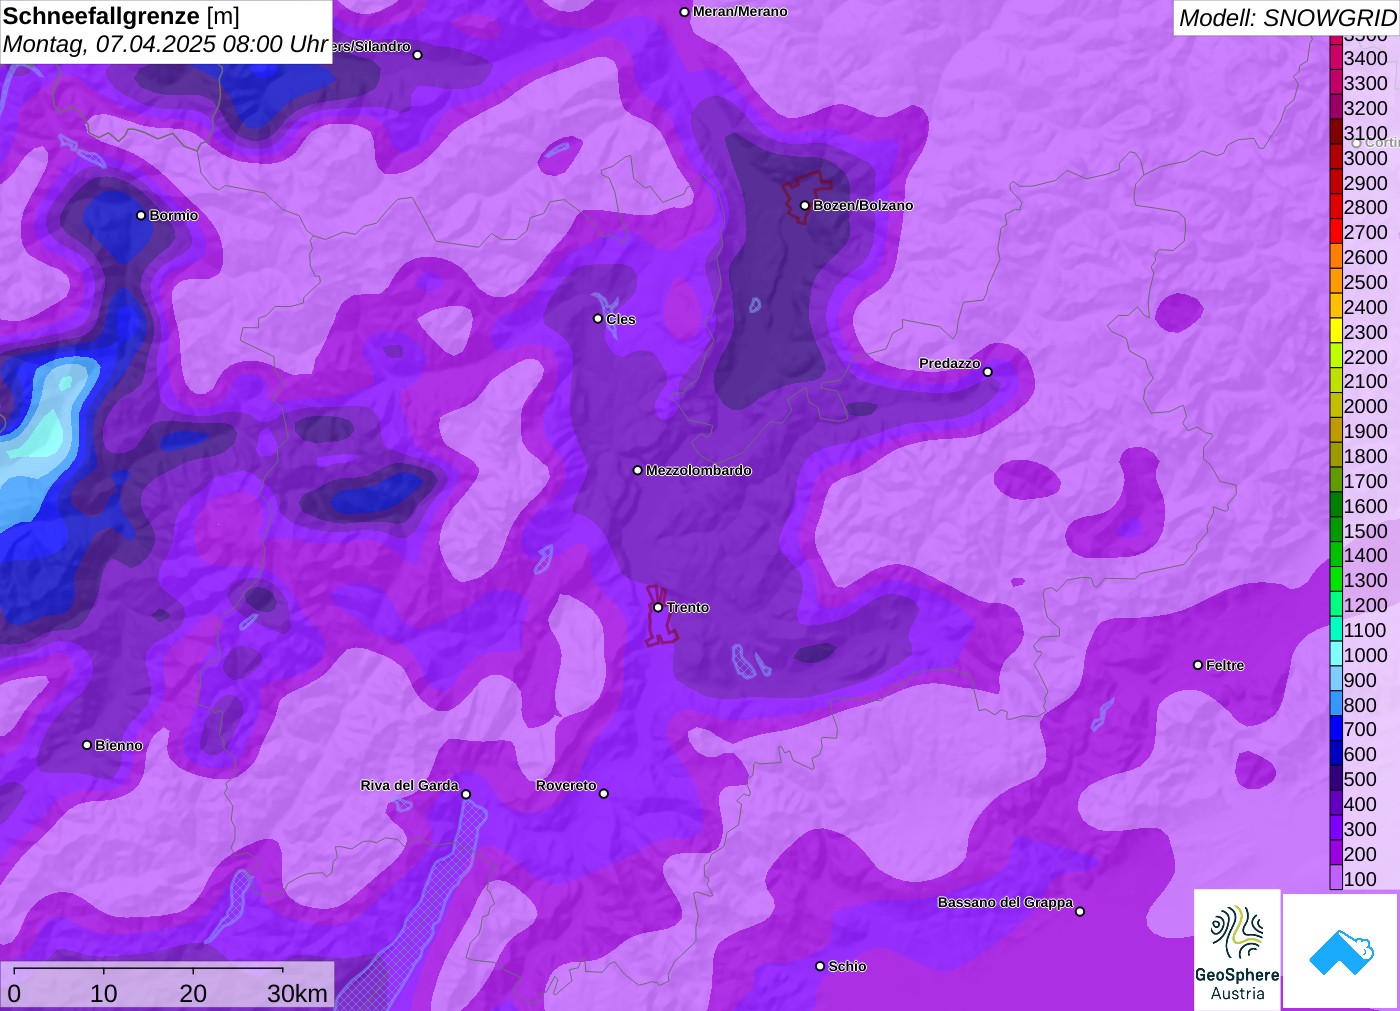Select the Bormio city marker

pyautogui.click(x=141, y=215)
